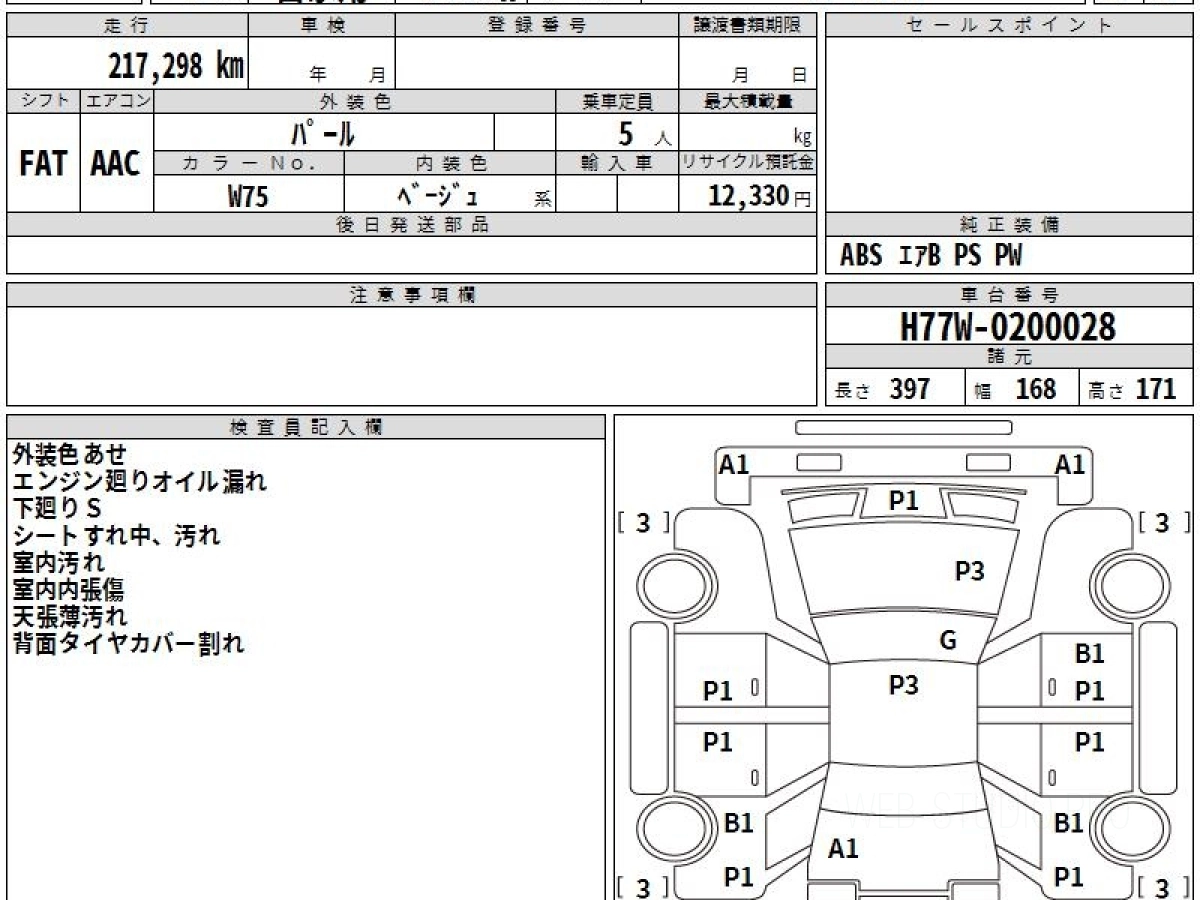The height and width of the screenshot is (900, 1200).
Task: Select the FAT shift value
Action: pos(43,164)
